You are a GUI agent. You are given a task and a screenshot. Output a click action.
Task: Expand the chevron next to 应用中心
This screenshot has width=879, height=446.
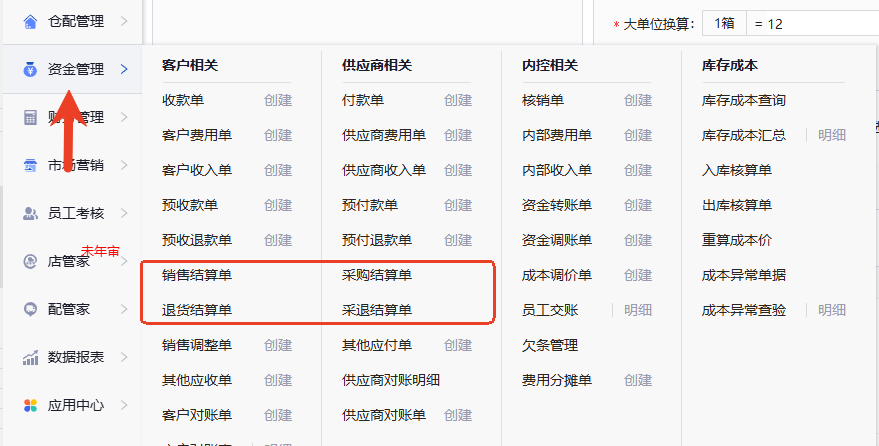coord(124,405)
